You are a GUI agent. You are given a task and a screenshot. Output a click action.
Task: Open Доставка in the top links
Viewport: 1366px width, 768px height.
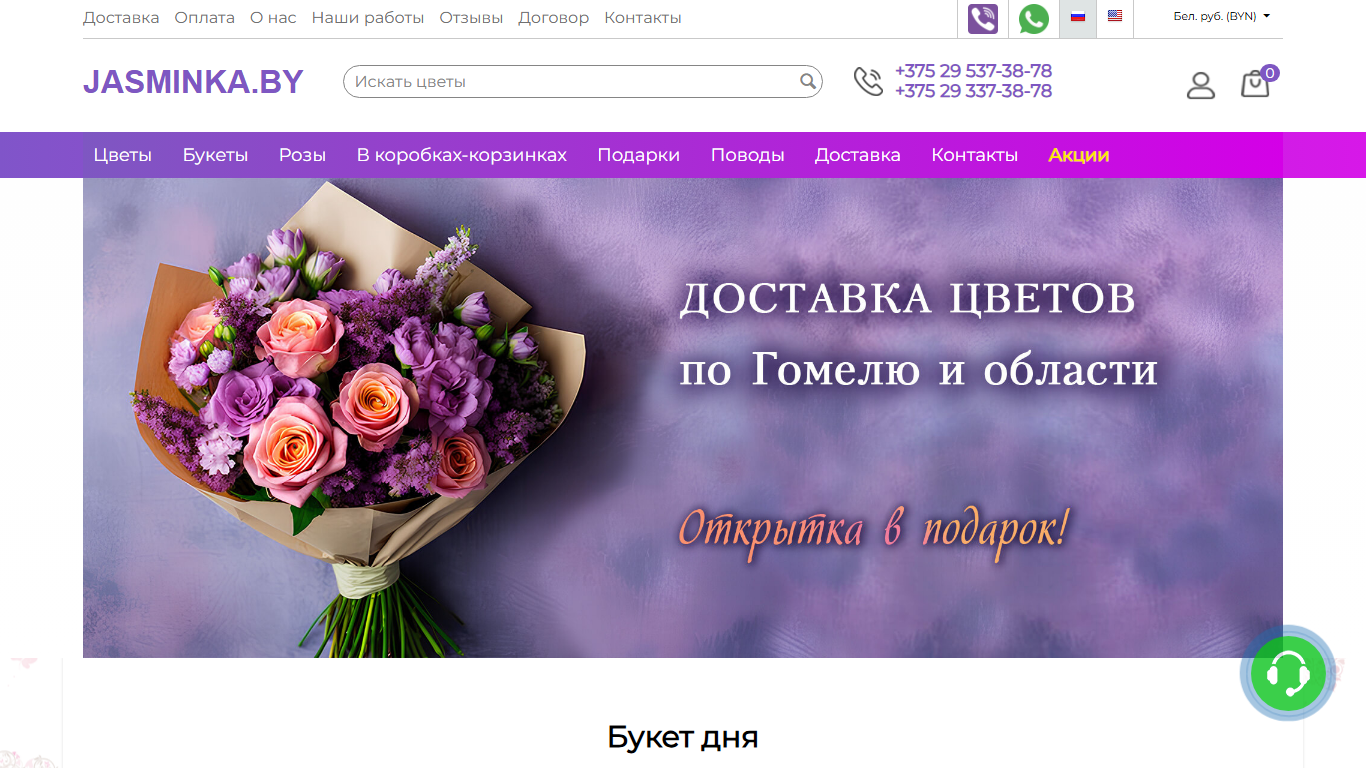pyautogui.click(x=121, y=18)
